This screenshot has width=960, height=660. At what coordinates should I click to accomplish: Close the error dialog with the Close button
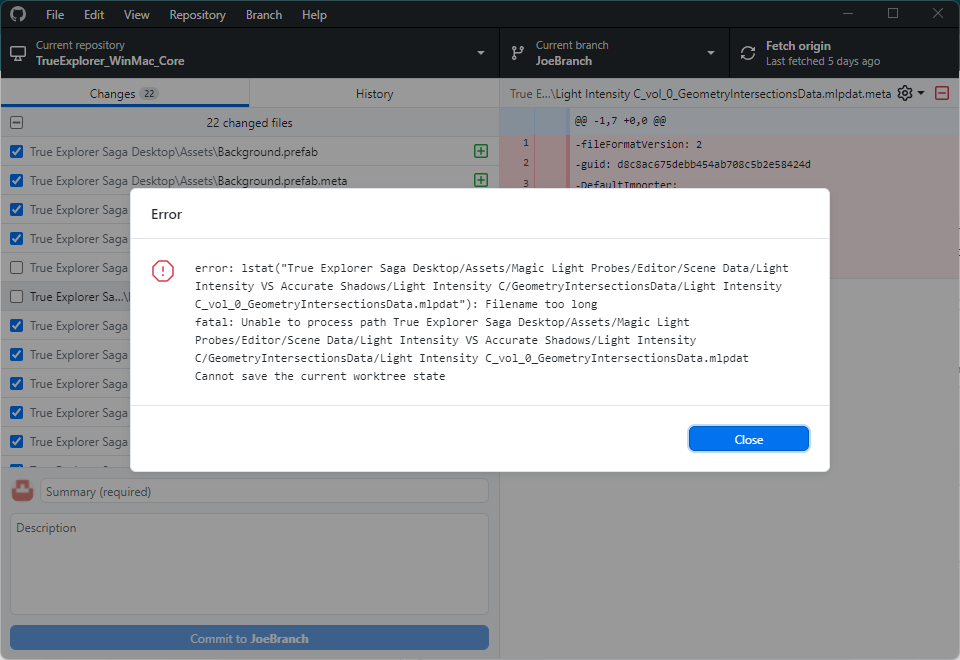[748, 438]
